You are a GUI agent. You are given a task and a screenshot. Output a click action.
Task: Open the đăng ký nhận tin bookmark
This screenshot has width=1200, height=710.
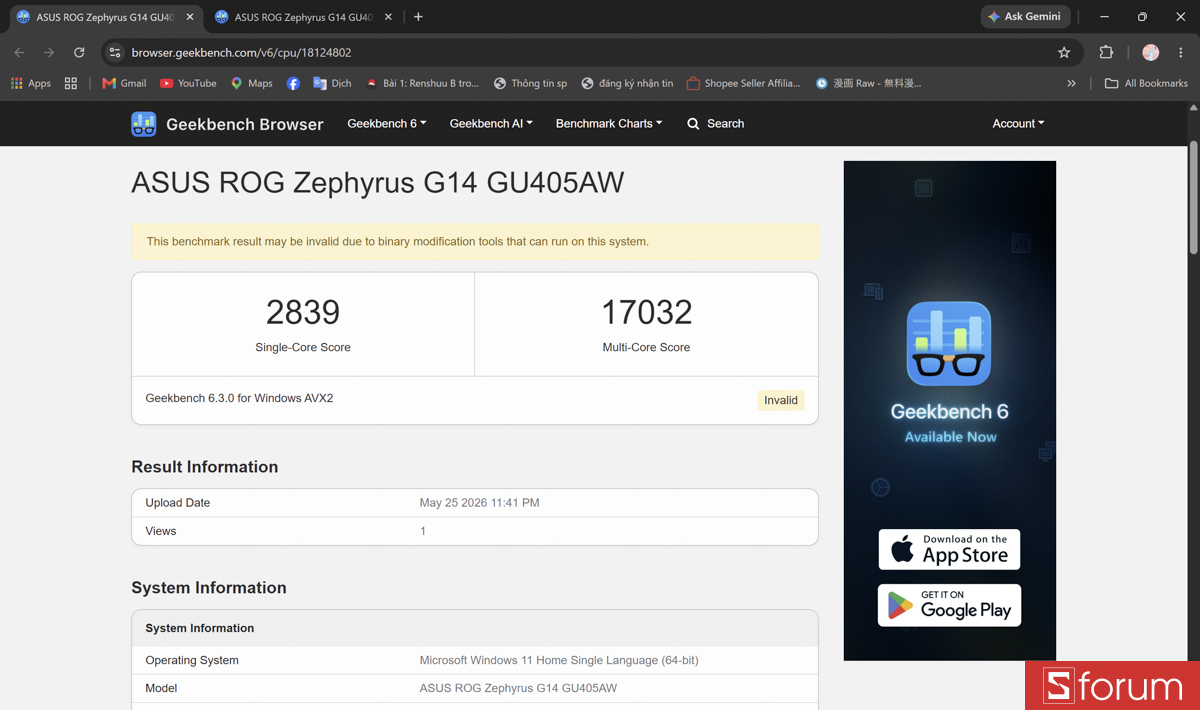pyautogui.click(x=627, y=83)
